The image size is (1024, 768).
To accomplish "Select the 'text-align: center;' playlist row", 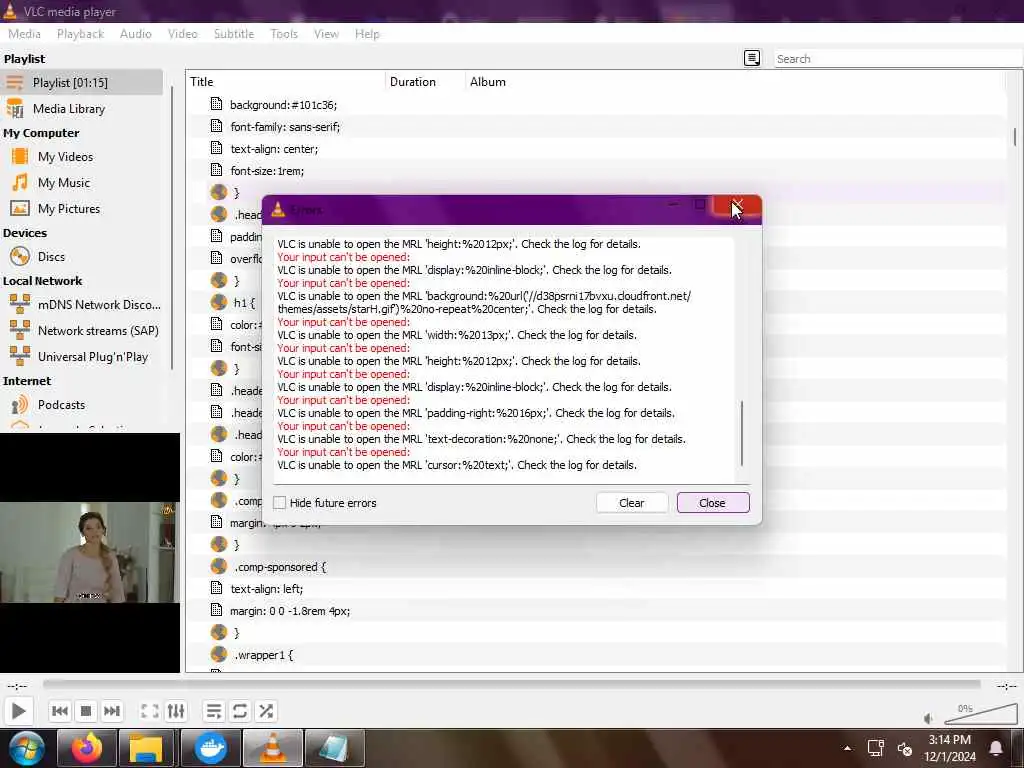I will pos(596,149).
